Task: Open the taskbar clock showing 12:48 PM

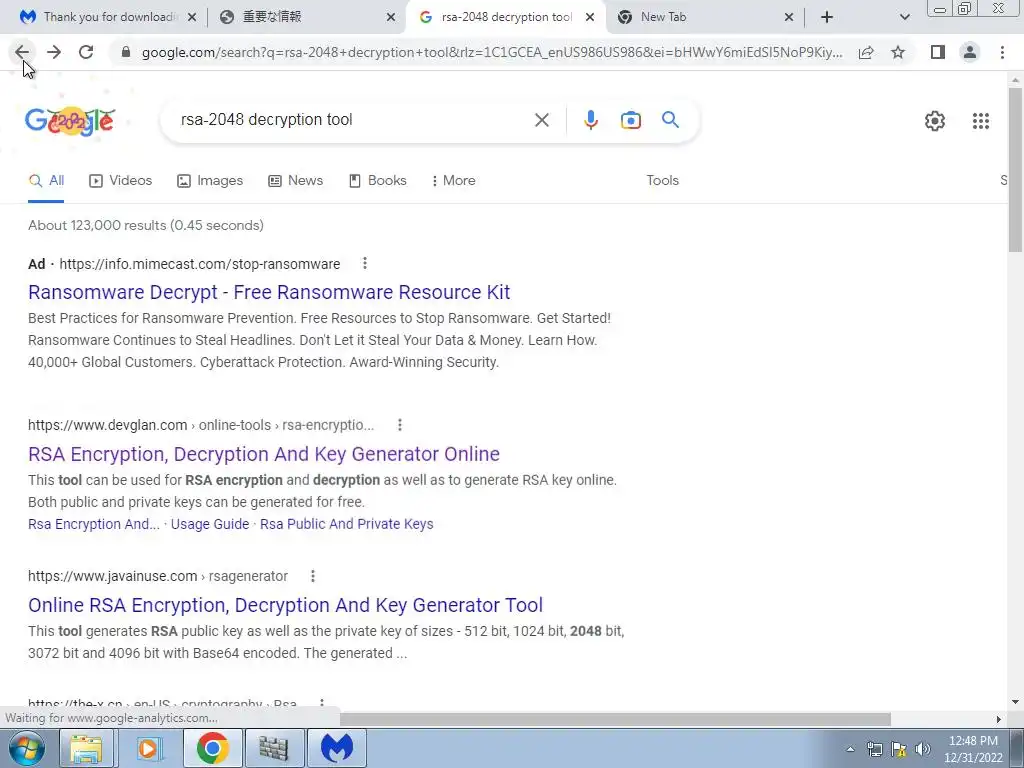Action: click(973, 749)
